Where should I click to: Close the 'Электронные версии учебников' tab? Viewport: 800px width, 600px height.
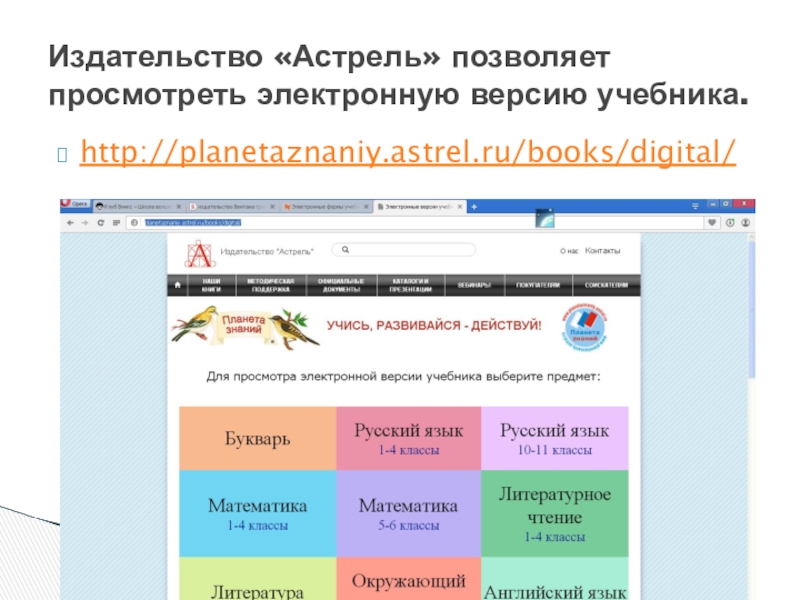(x=460, y=207)
